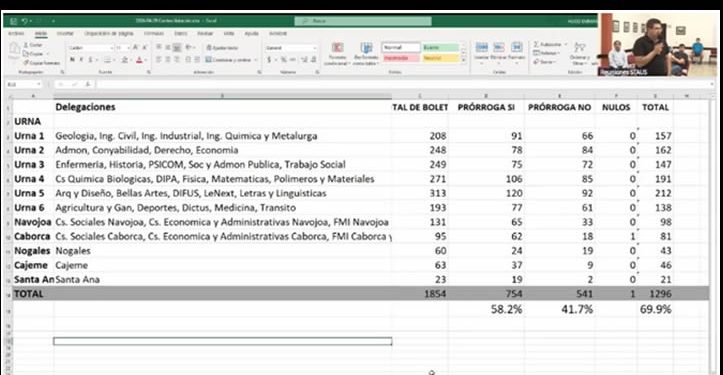Open the font size combo box
Image resolution: width=723 pixels, height=375 pixels.
[x=123, y=48]
